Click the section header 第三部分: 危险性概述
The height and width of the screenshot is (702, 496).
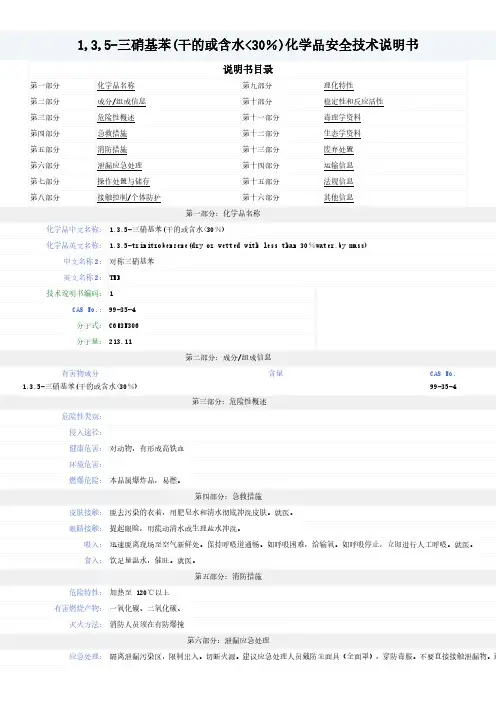tap(229, 402)
